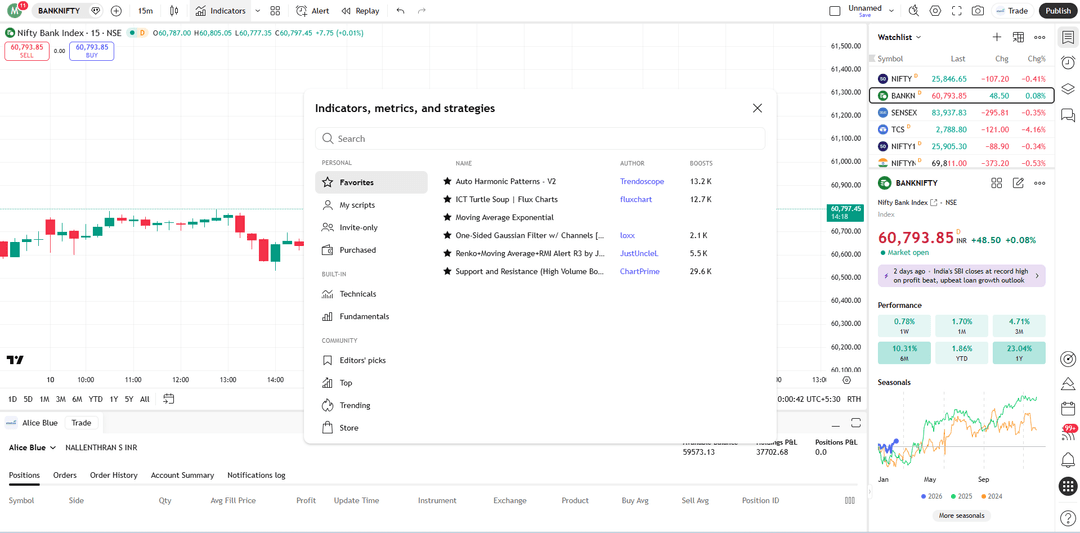Click the Publish button

[1056, 10]
